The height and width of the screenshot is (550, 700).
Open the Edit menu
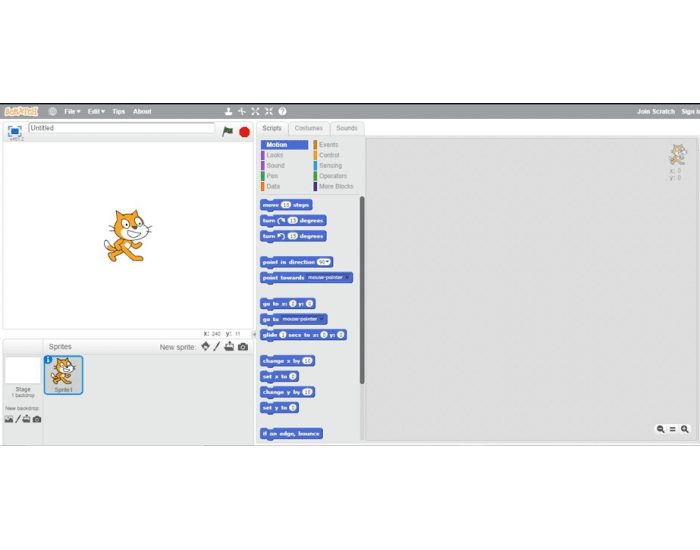point(96,111)
